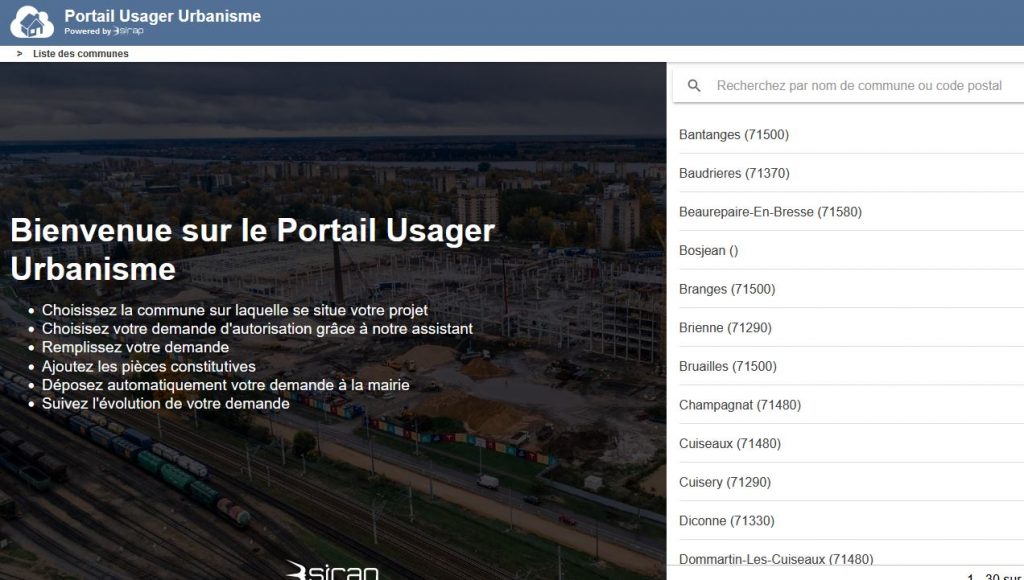The image size is (1024, 580).
Task: Select commune Baudrieres (71370)
Action: tap(852, 173)
